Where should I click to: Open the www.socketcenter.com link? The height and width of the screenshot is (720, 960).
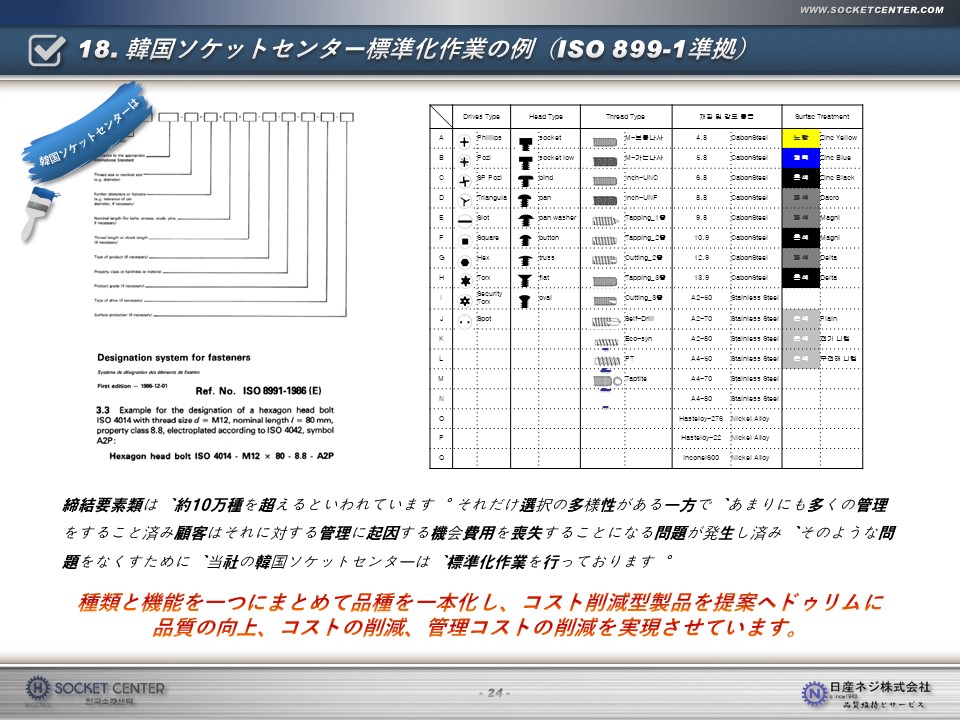(871, 10)
